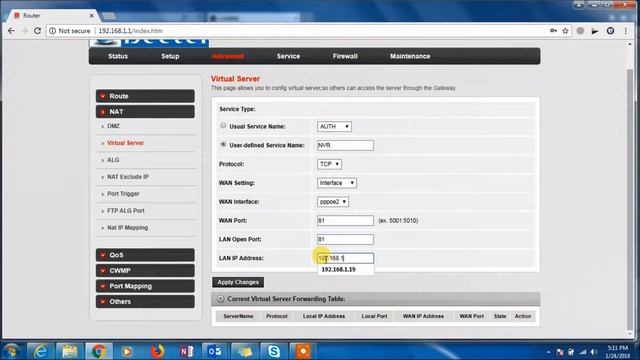
Task: Open the AUTH service name dropdown
Action: point(334,127)
